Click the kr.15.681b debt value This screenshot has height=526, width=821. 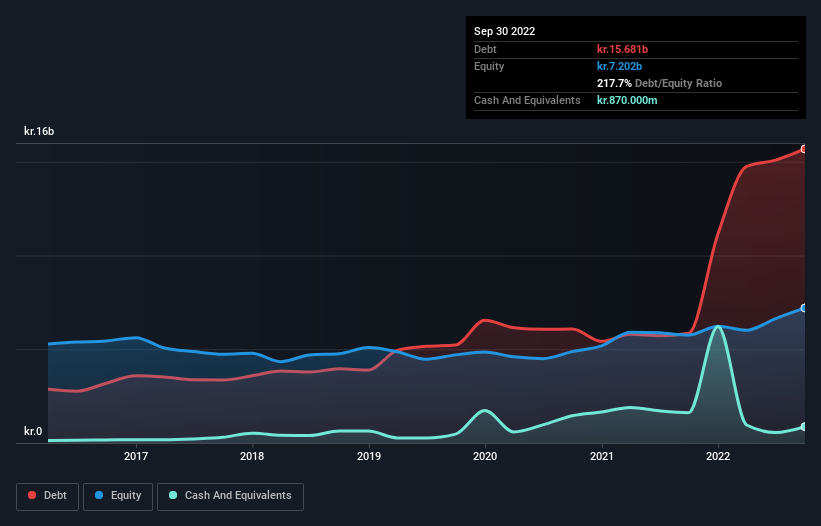pos(622,49)
